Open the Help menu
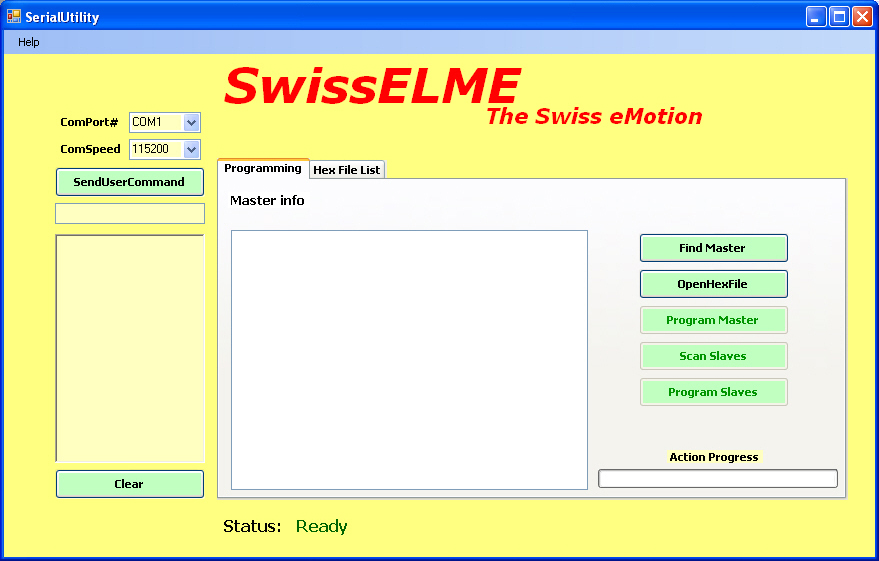The height and width of the screenshot is (561, 879). [x=29, y=42]
